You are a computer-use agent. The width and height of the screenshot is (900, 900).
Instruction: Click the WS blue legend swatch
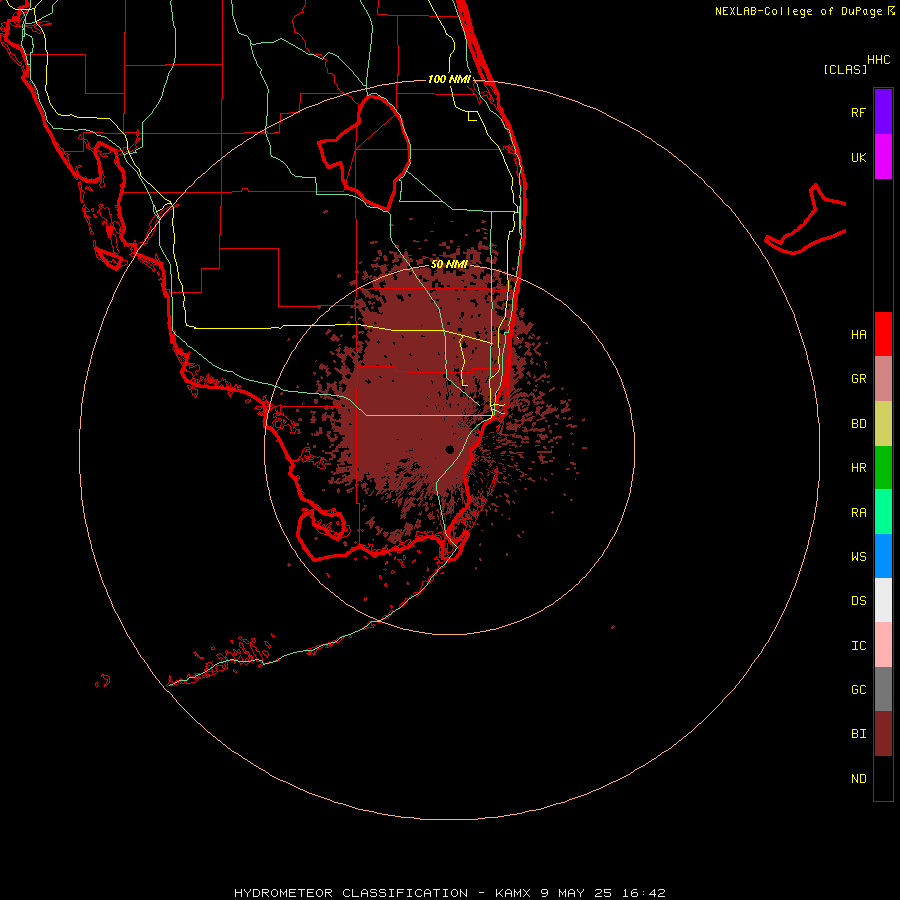pyautogui.click(x=883, y=556)
